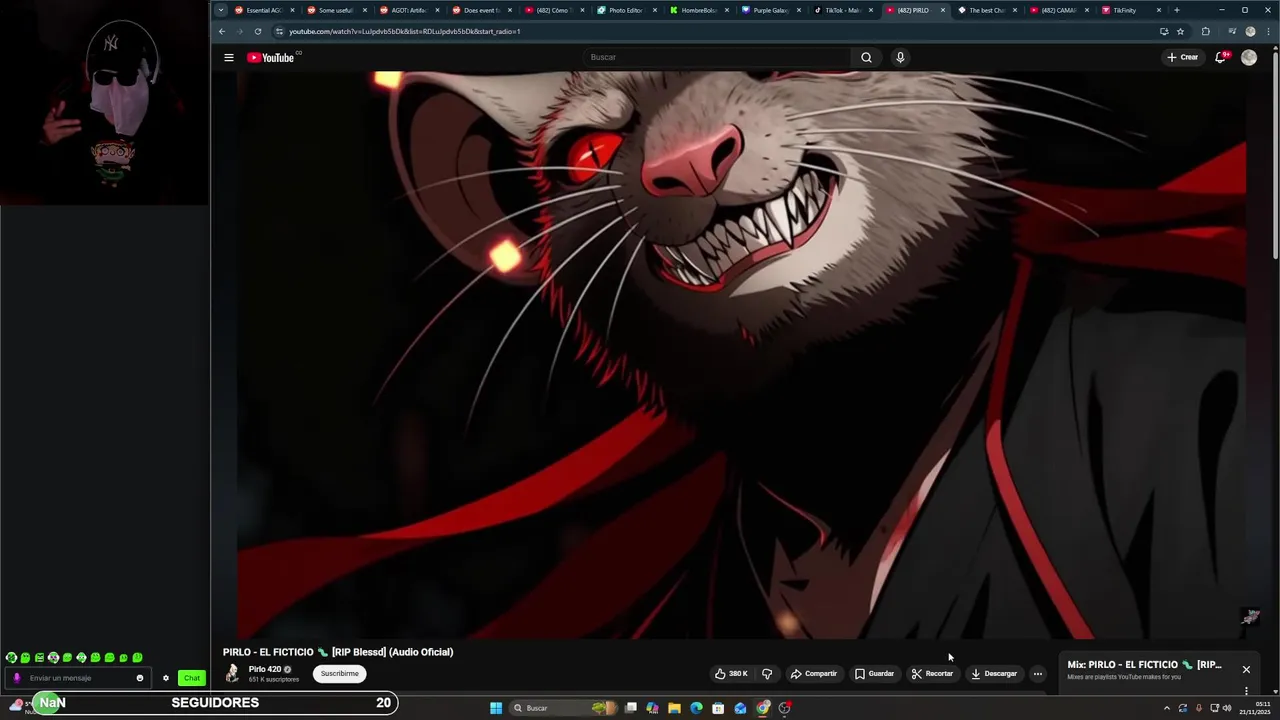Image resolution: width=1280 pixels, height=720 pixels.
Task: Bookmark this page with the star
Action: tap(1180, 31)
